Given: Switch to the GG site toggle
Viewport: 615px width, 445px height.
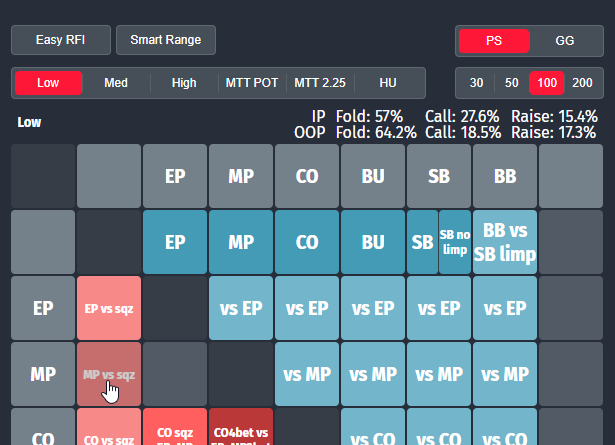Looking at the screenshot, I should [565, 40].
